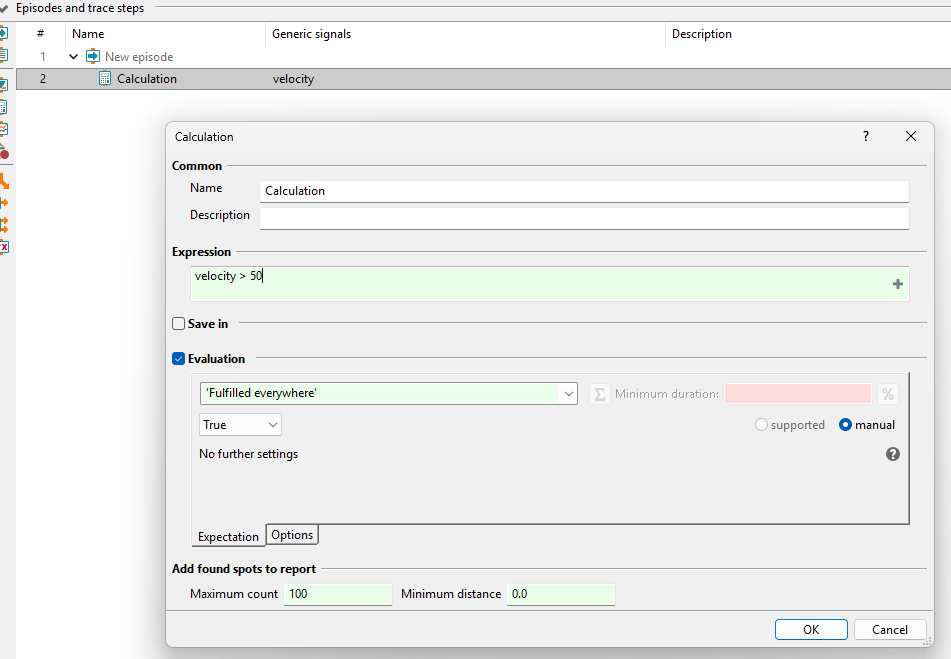Click the Minimum distance field
The width and height of the screenshot is (951, 659).
[561, 594]
